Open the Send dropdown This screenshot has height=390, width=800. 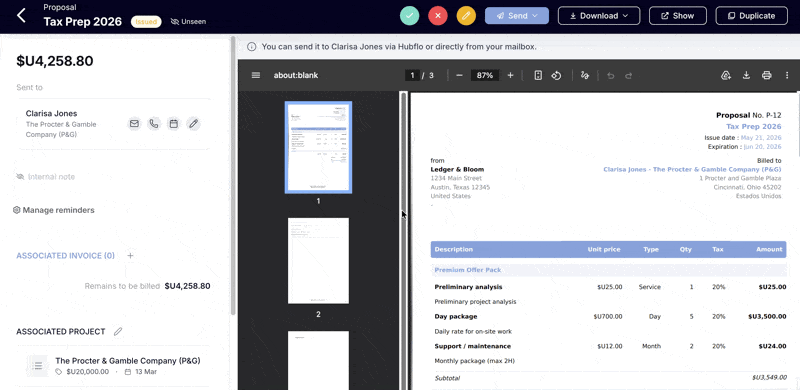[x=517, y=16]
